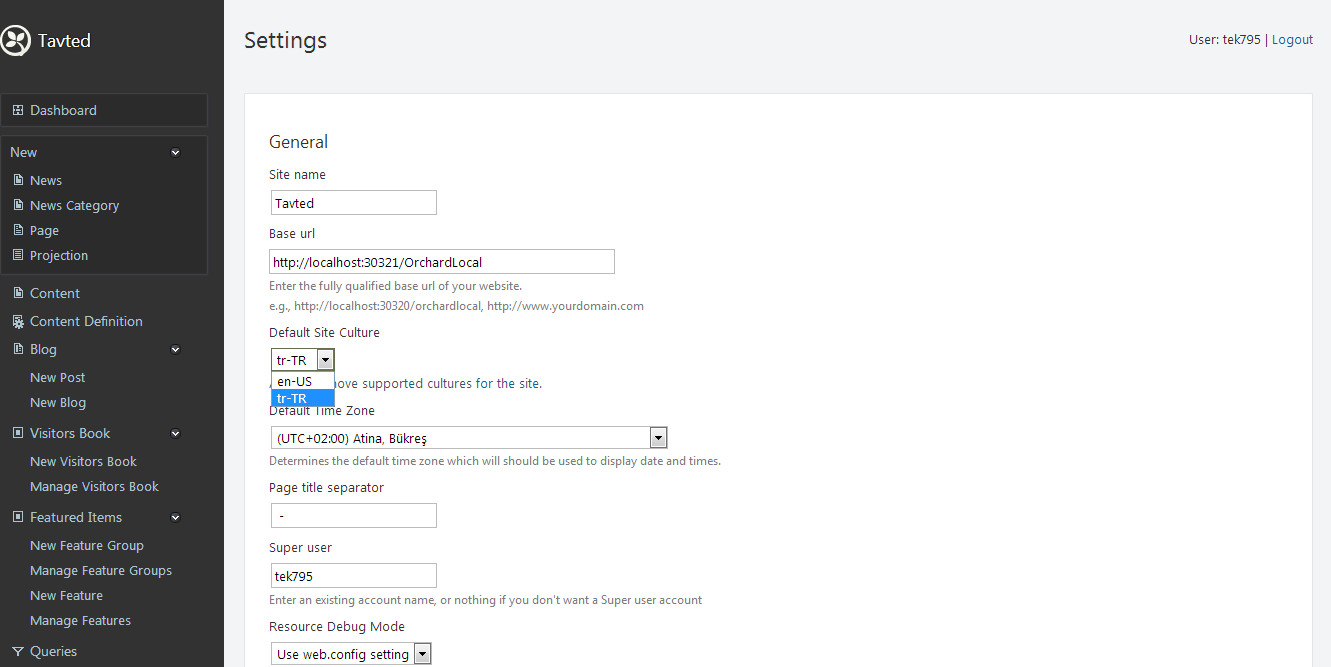Click the News page icon in sidebar
The height and width of the screenshot is (667, 1331).
[18, 180]
